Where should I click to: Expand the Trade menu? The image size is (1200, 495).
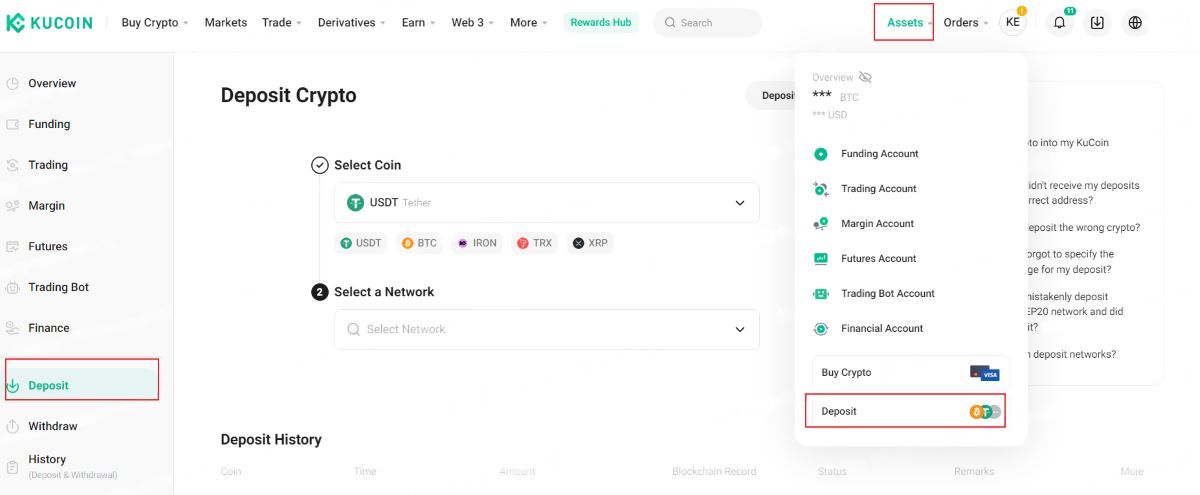tap(283, 22)
